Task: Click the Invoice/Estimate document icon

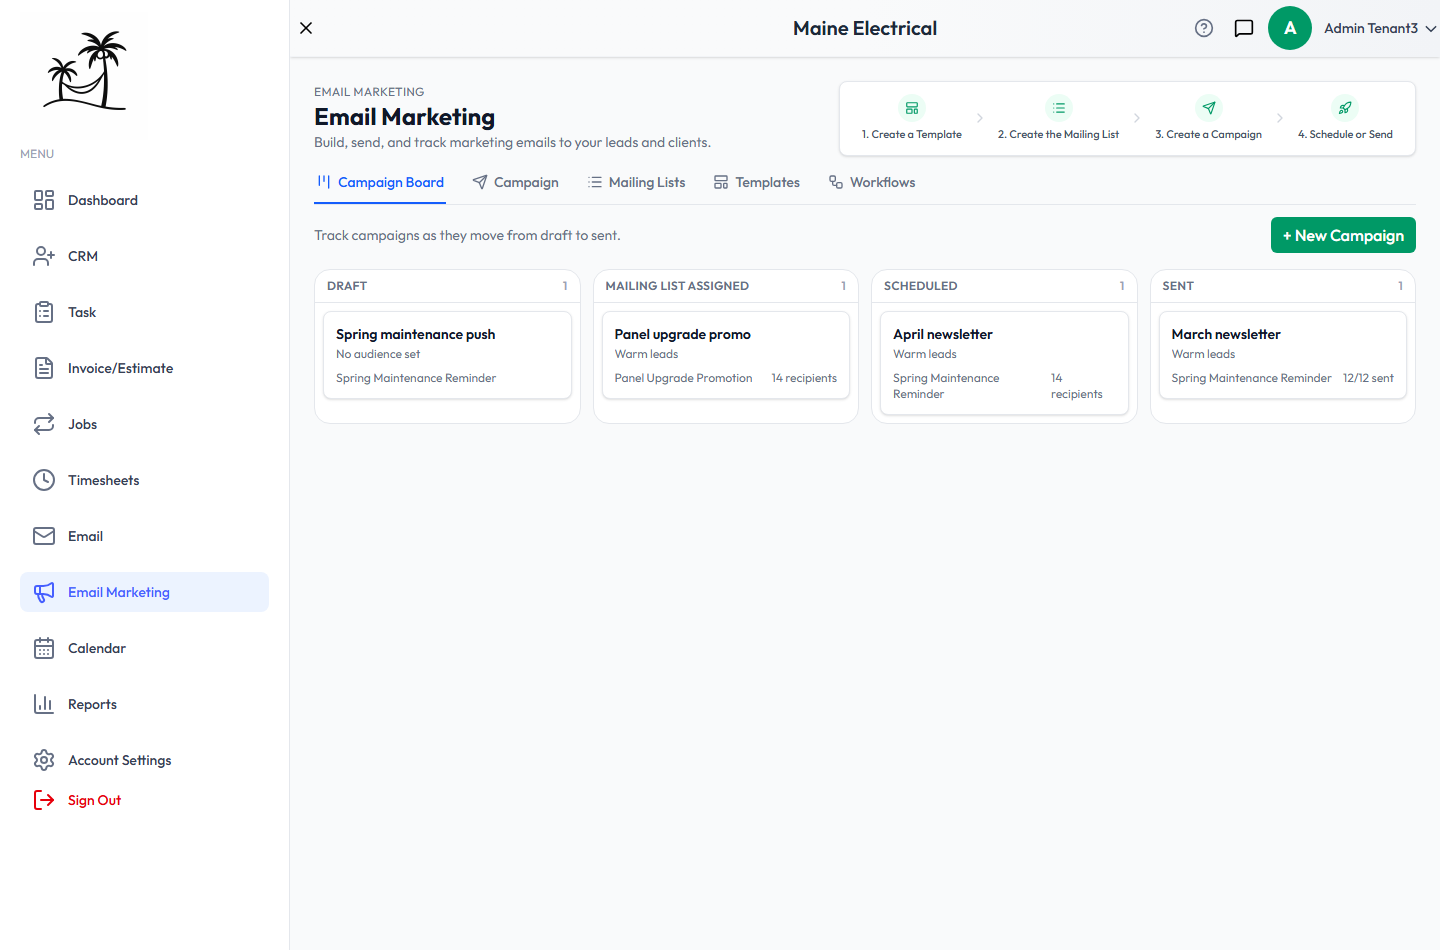Action: pos(44,368)
